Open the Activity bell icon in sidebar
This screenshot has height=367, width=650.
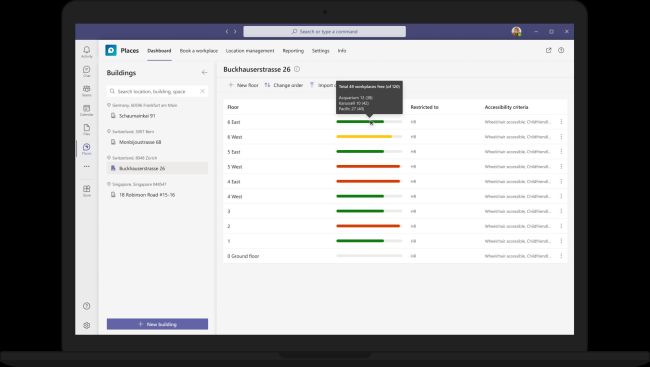87,52
